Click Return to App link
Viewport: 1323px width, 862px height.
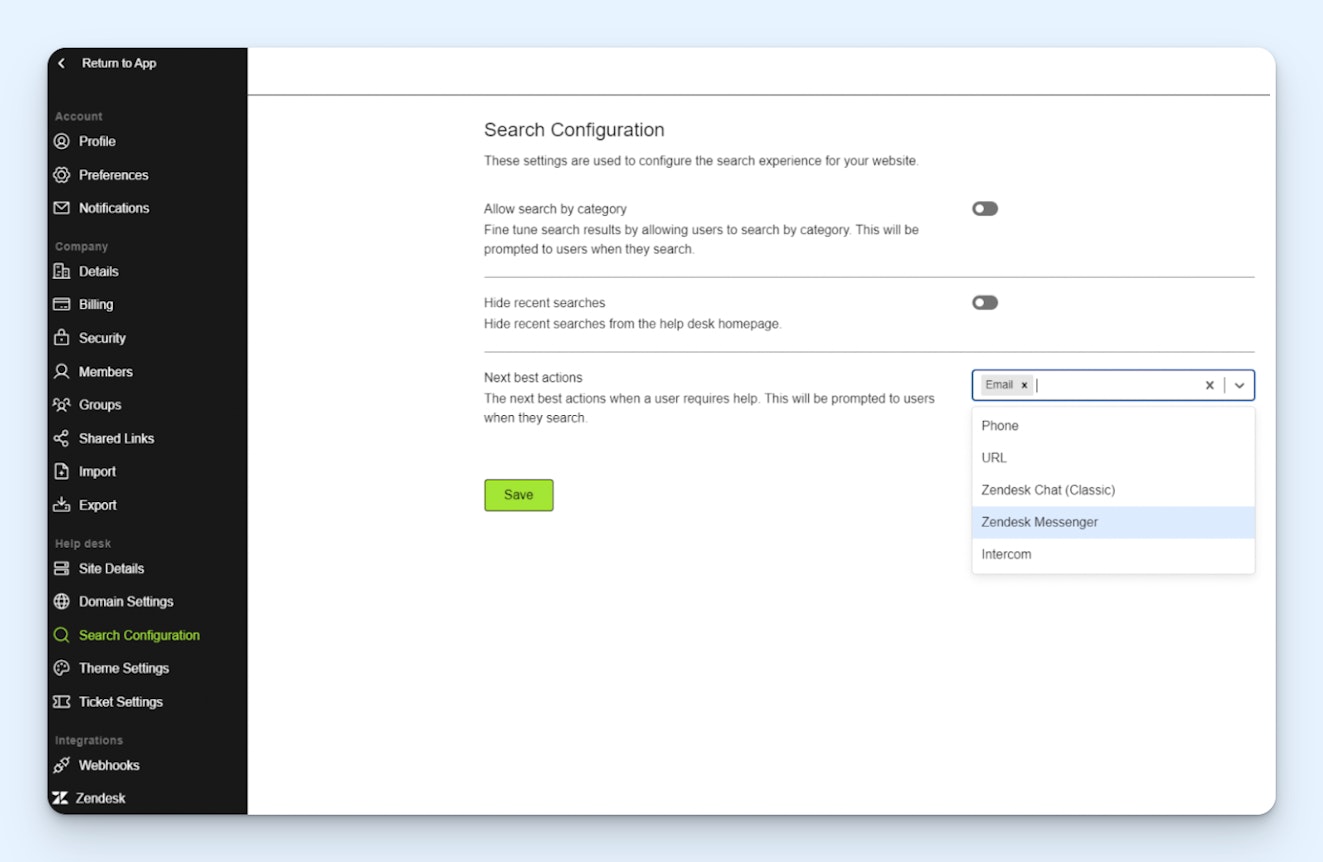click(x=118, y=63)
